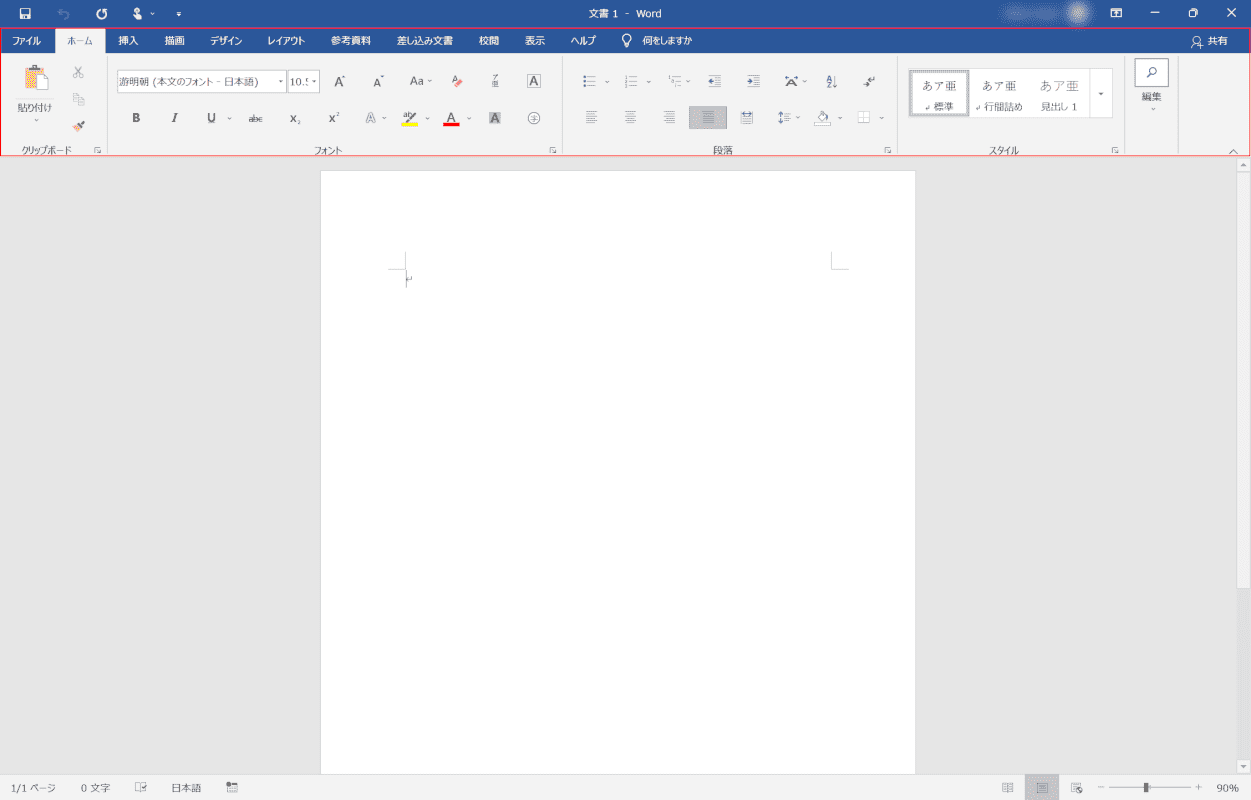
Task: Click the Sort A-Z icon
Action: pyautogui.click(x=831, y=82)
